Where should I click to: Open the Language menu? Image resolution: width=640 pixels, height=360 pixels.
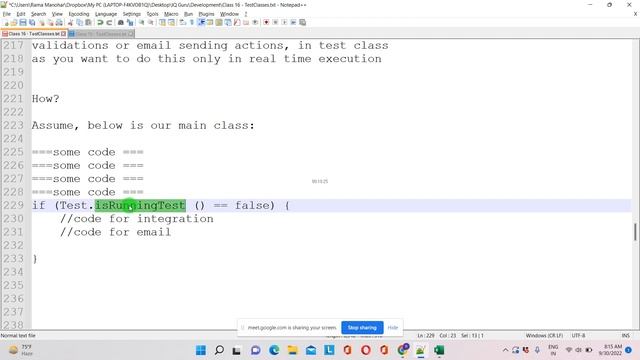pyautogui.click(x=106, y=14)
